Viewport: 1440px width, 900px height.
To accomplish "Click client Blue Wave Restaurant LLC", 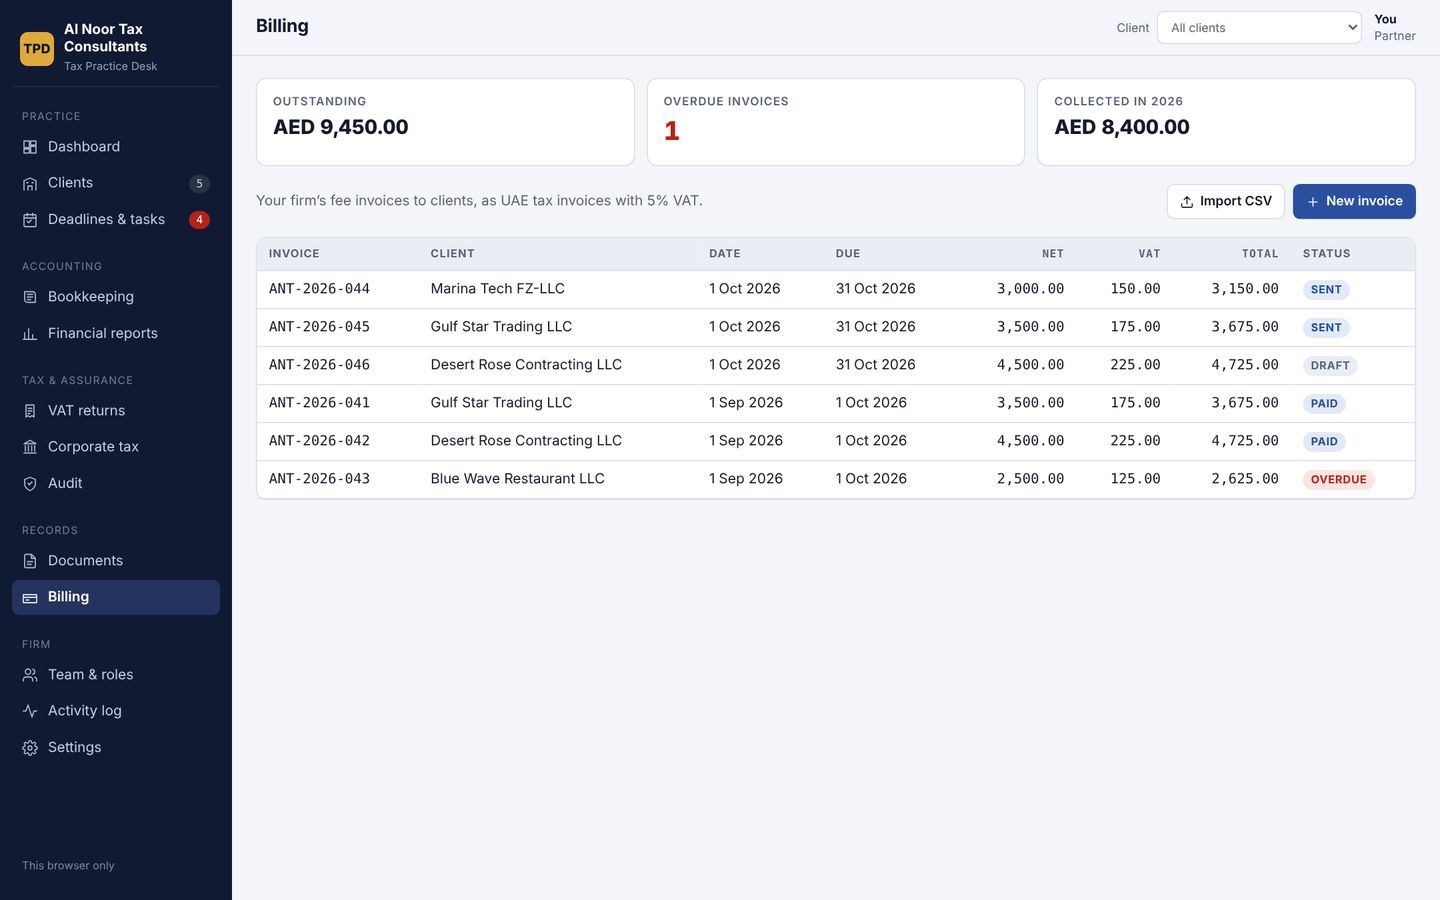I will [518, 479].
